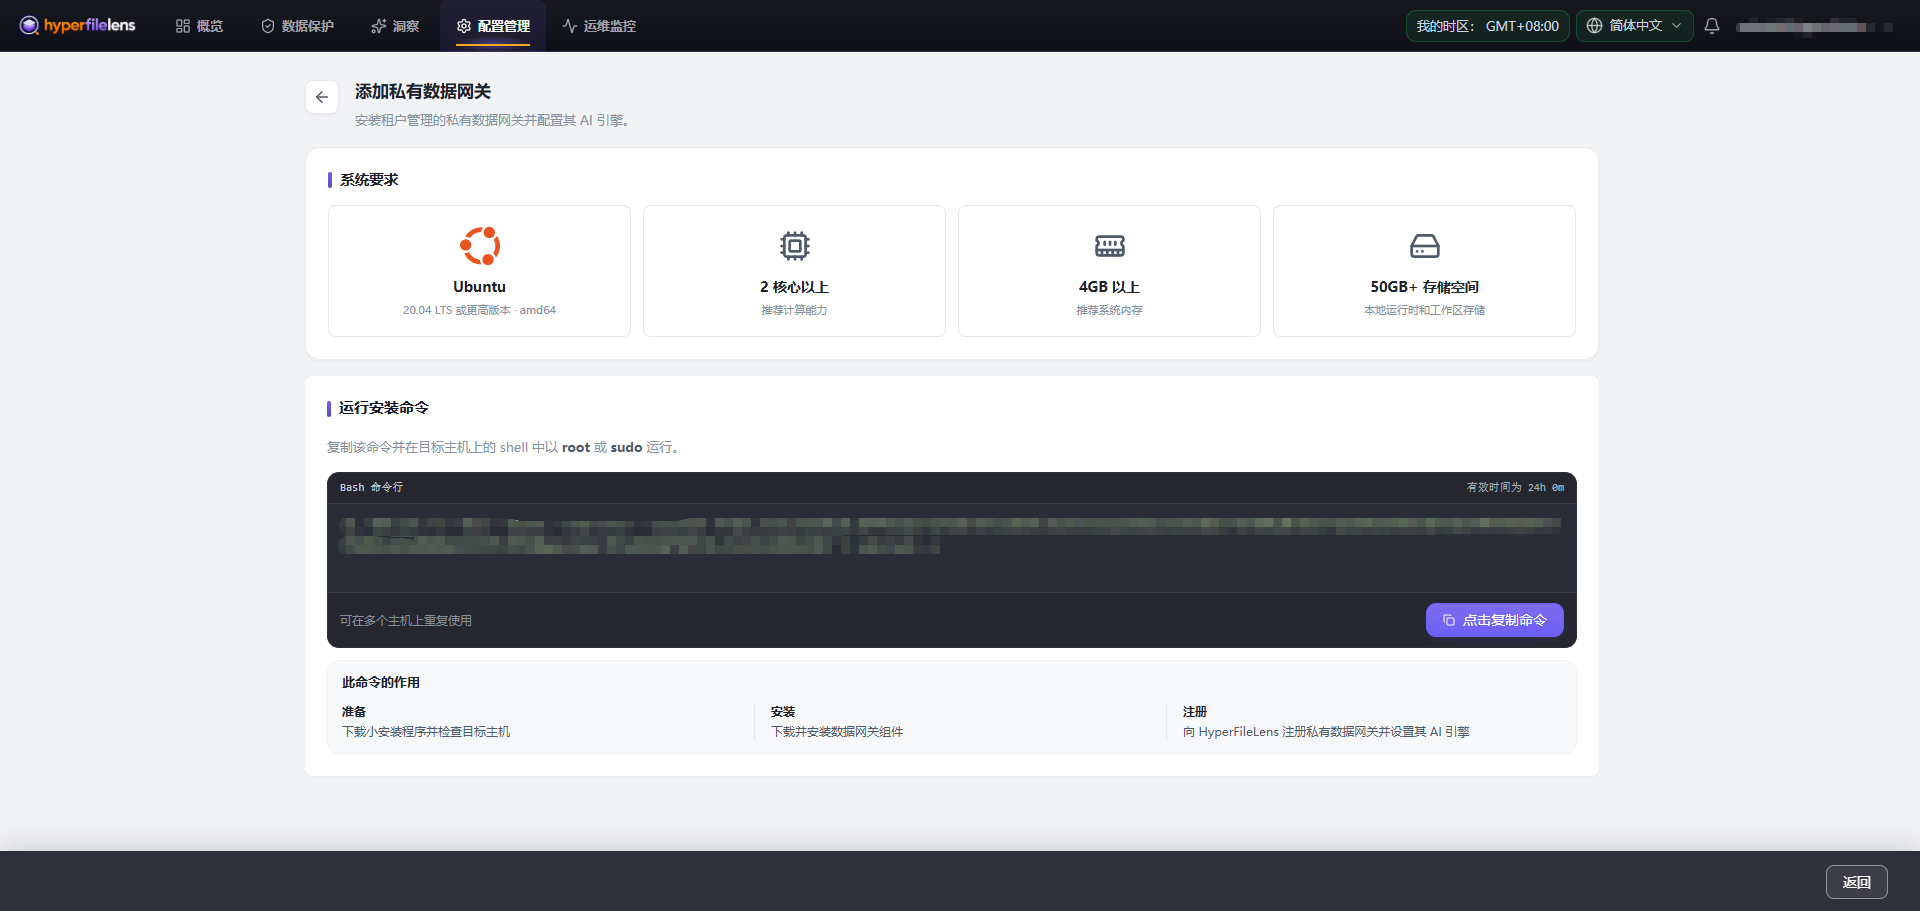Click the 运行安装命令 section heading
Image resolution: width=1920 pixels, height=911 pixels.
tap(384, 408)
